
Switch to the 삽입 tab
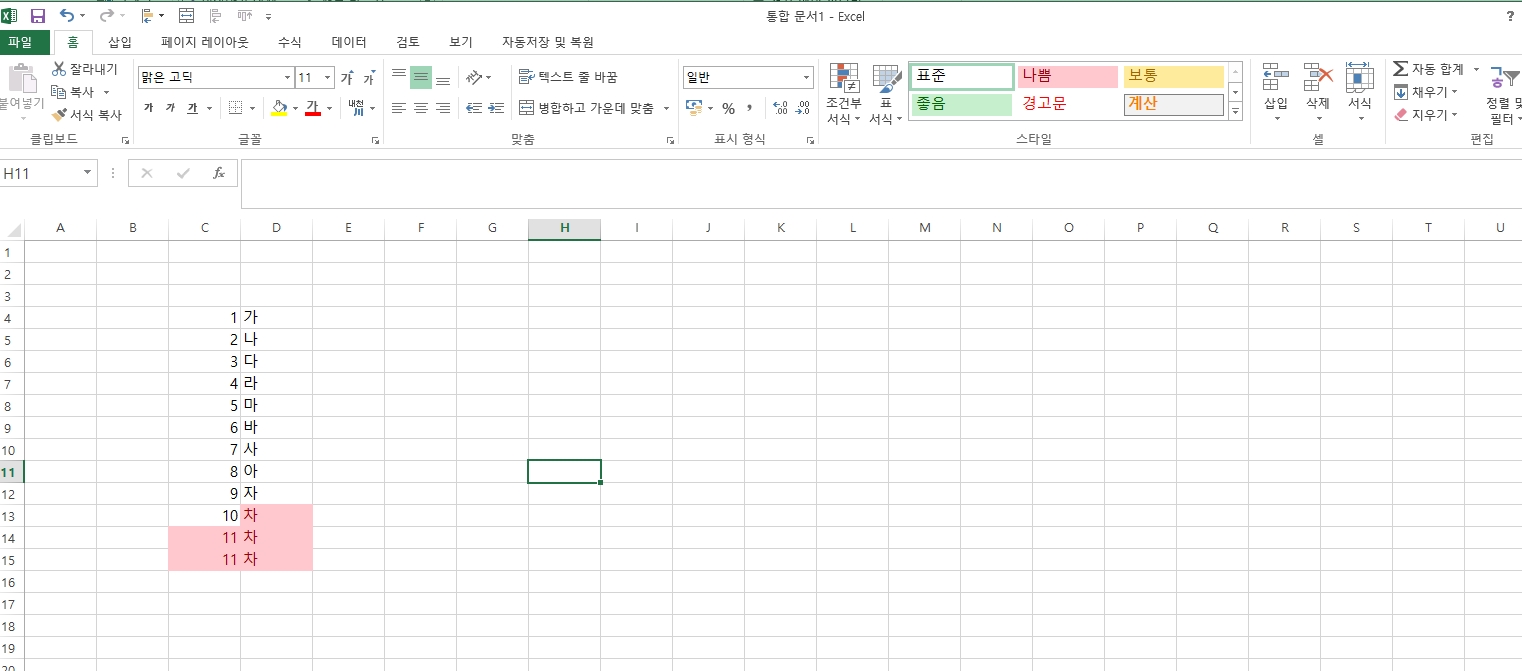click(x=120, y=42)
